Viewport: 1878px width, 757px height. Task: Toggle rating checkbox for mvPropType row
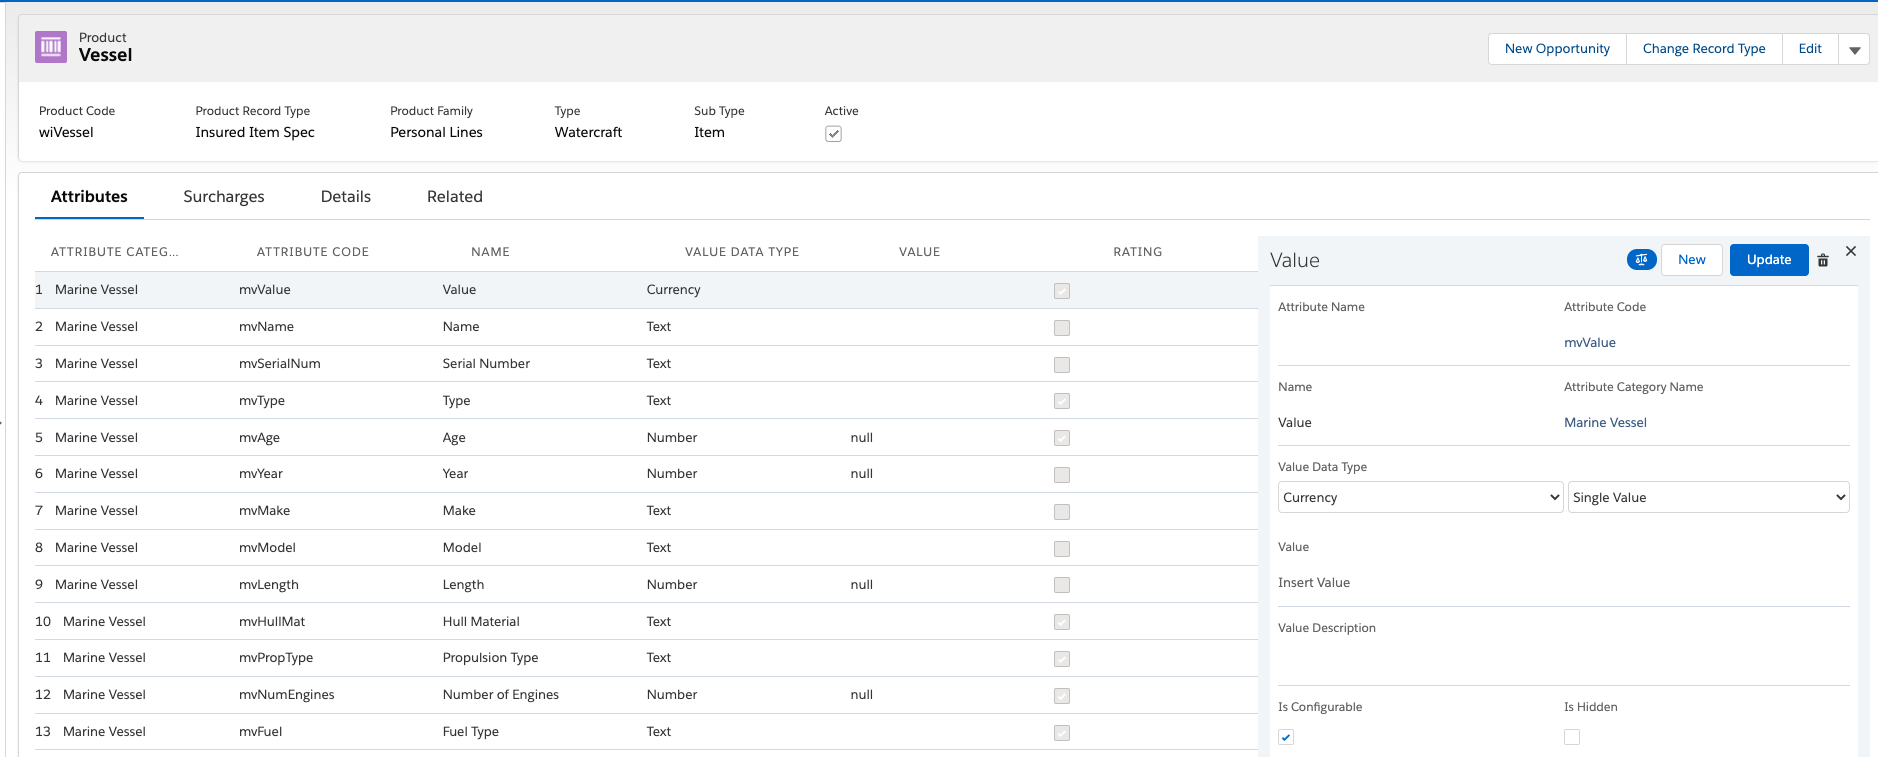(x=1062, y=659)
